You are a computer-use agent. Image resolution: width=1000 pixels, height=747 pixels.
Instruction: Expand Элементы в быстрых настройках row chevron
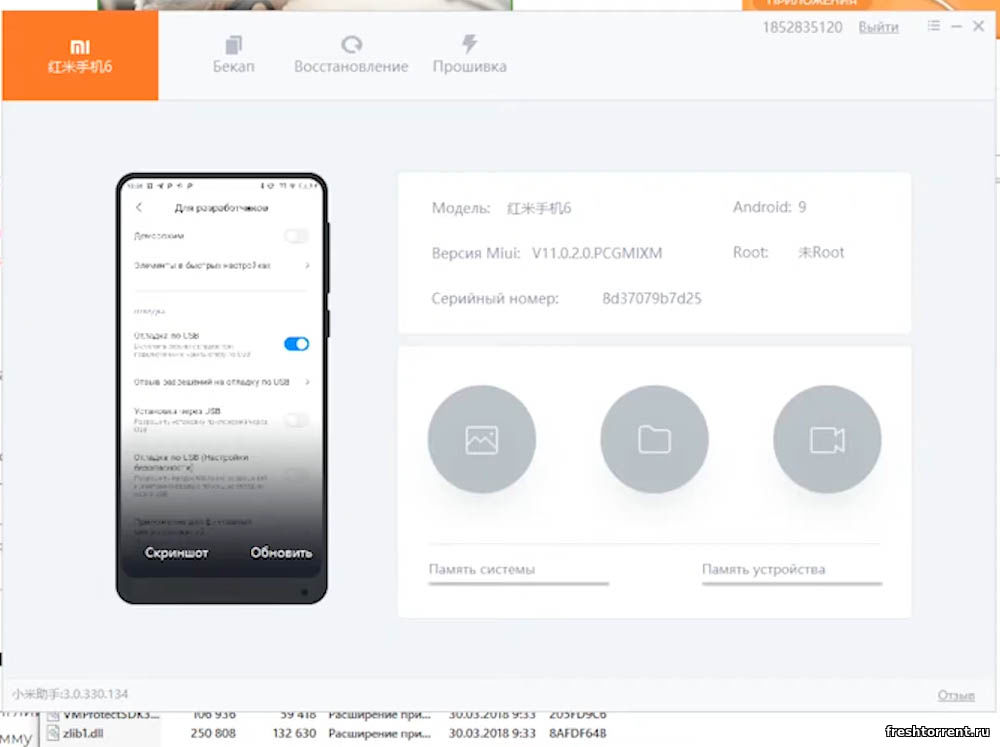307,266
